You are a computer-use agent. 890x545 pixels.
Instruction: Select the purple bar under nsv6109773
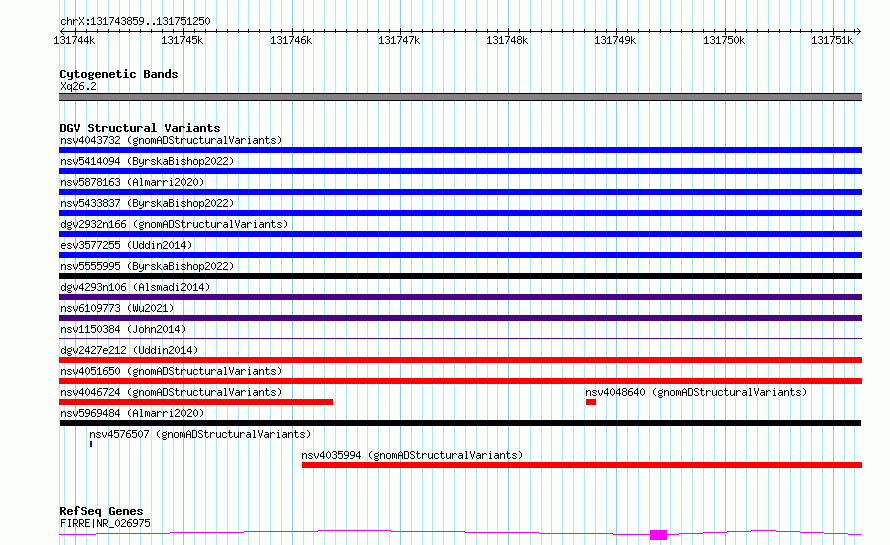460,318
